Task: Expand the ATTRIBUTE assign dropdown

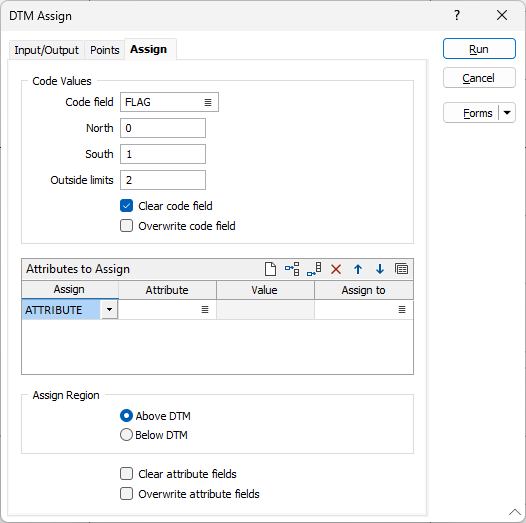Action: [x=109, y=310]
